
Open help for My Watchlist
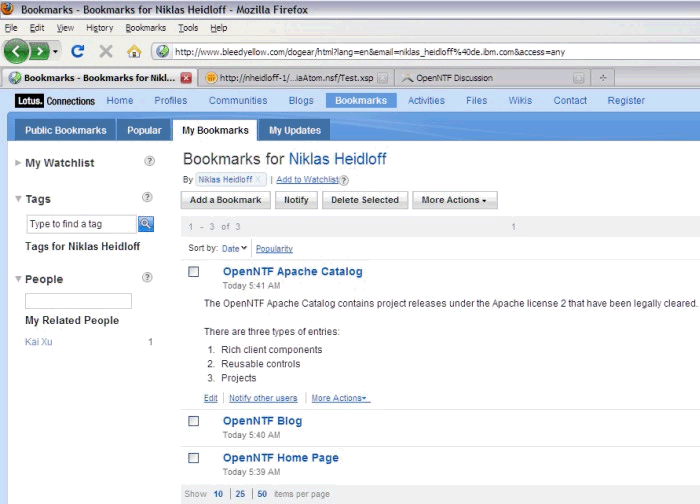pyautogui.click(x=150, y=161)
